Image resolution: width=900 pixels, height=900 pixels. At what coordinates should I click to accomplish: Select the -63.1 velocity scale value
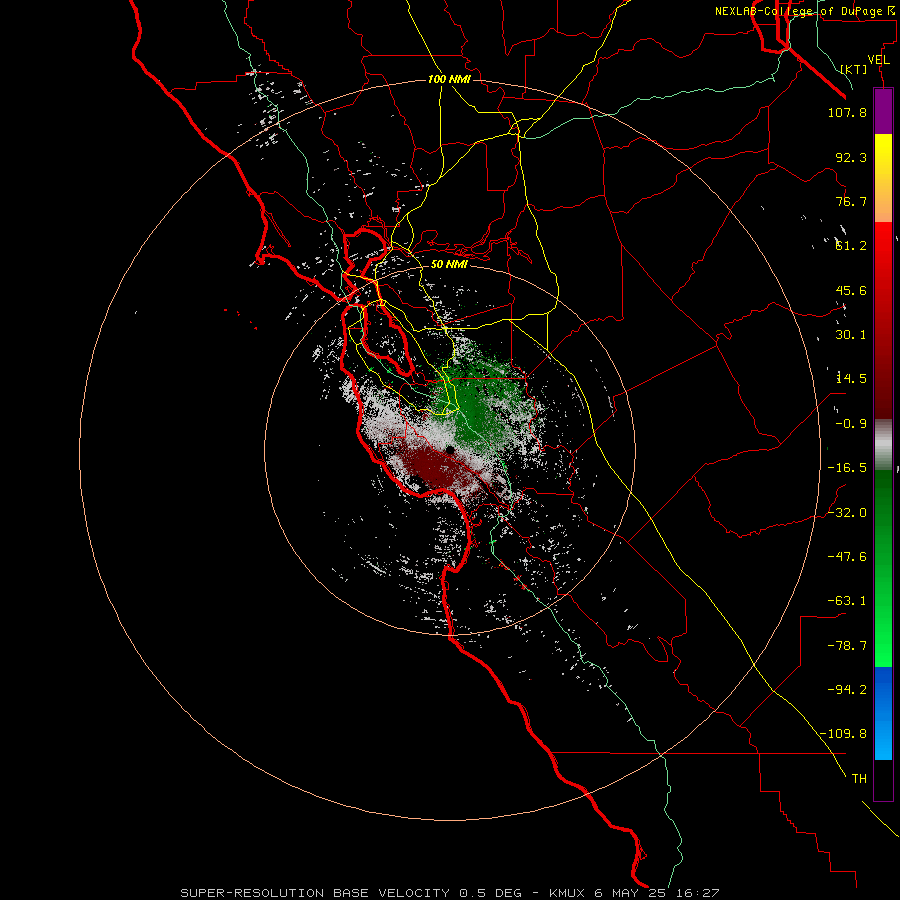847,601
